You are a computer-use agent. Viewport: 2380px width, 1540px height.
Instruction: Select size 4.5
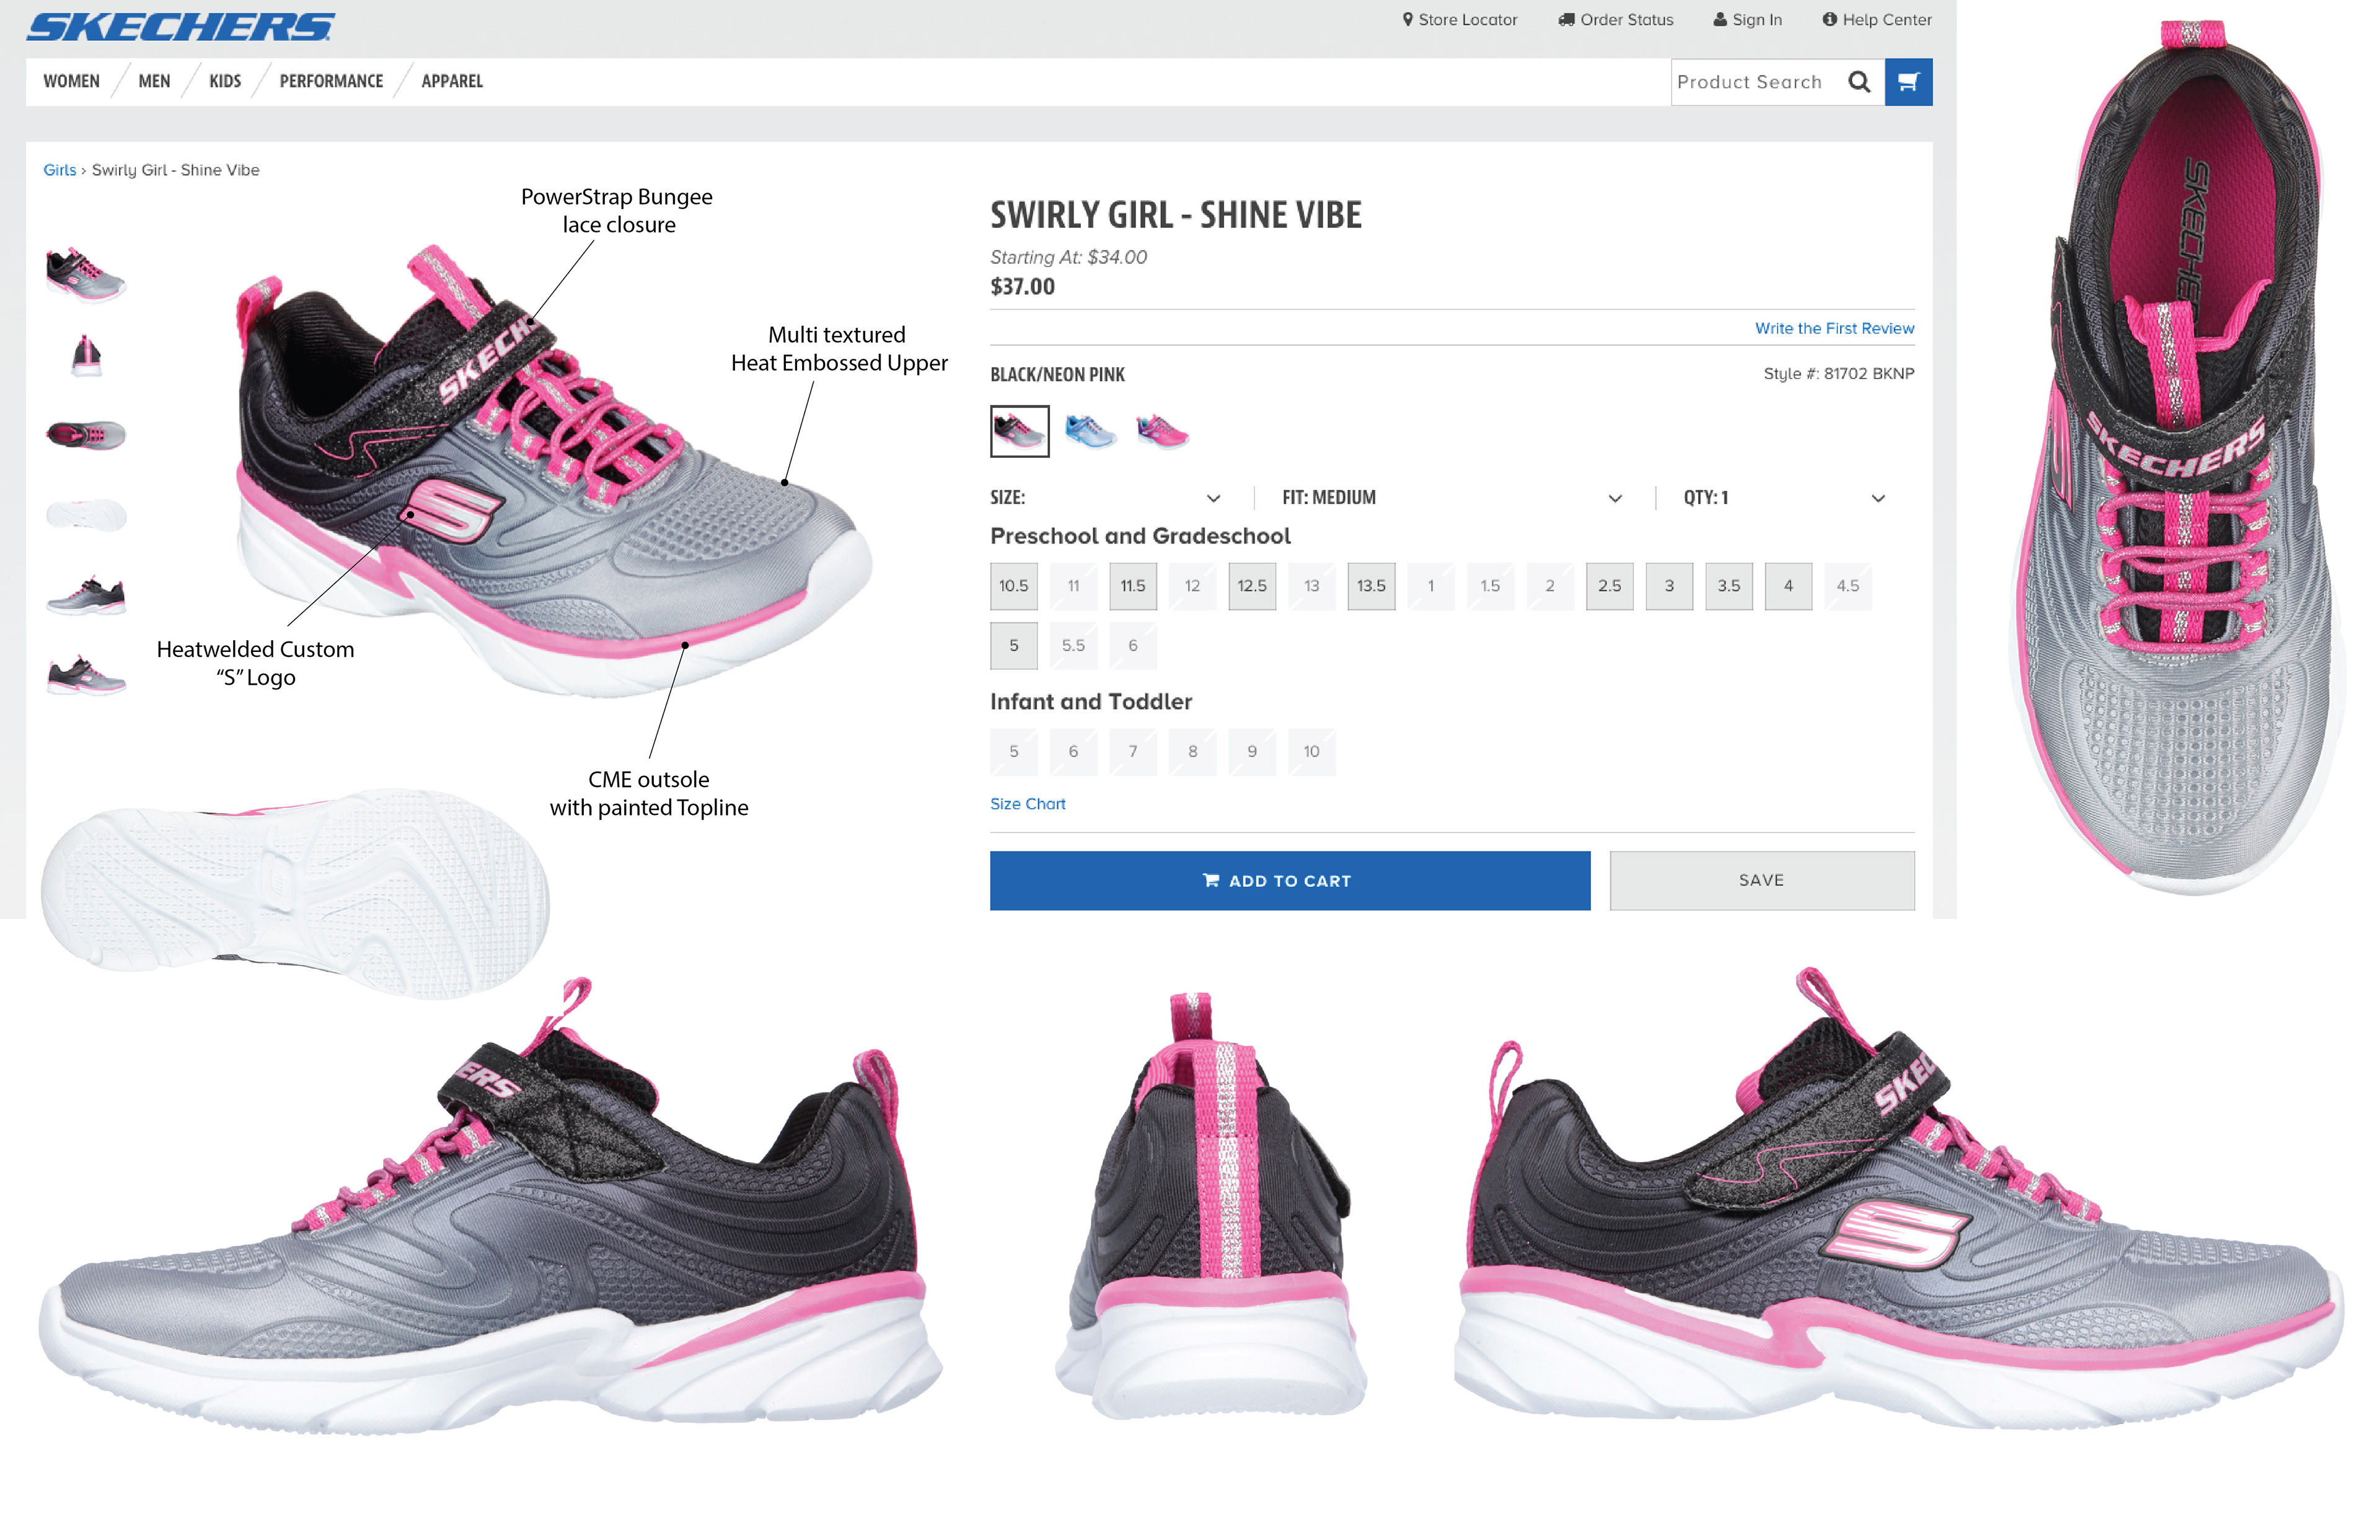tap(1848, 586)
